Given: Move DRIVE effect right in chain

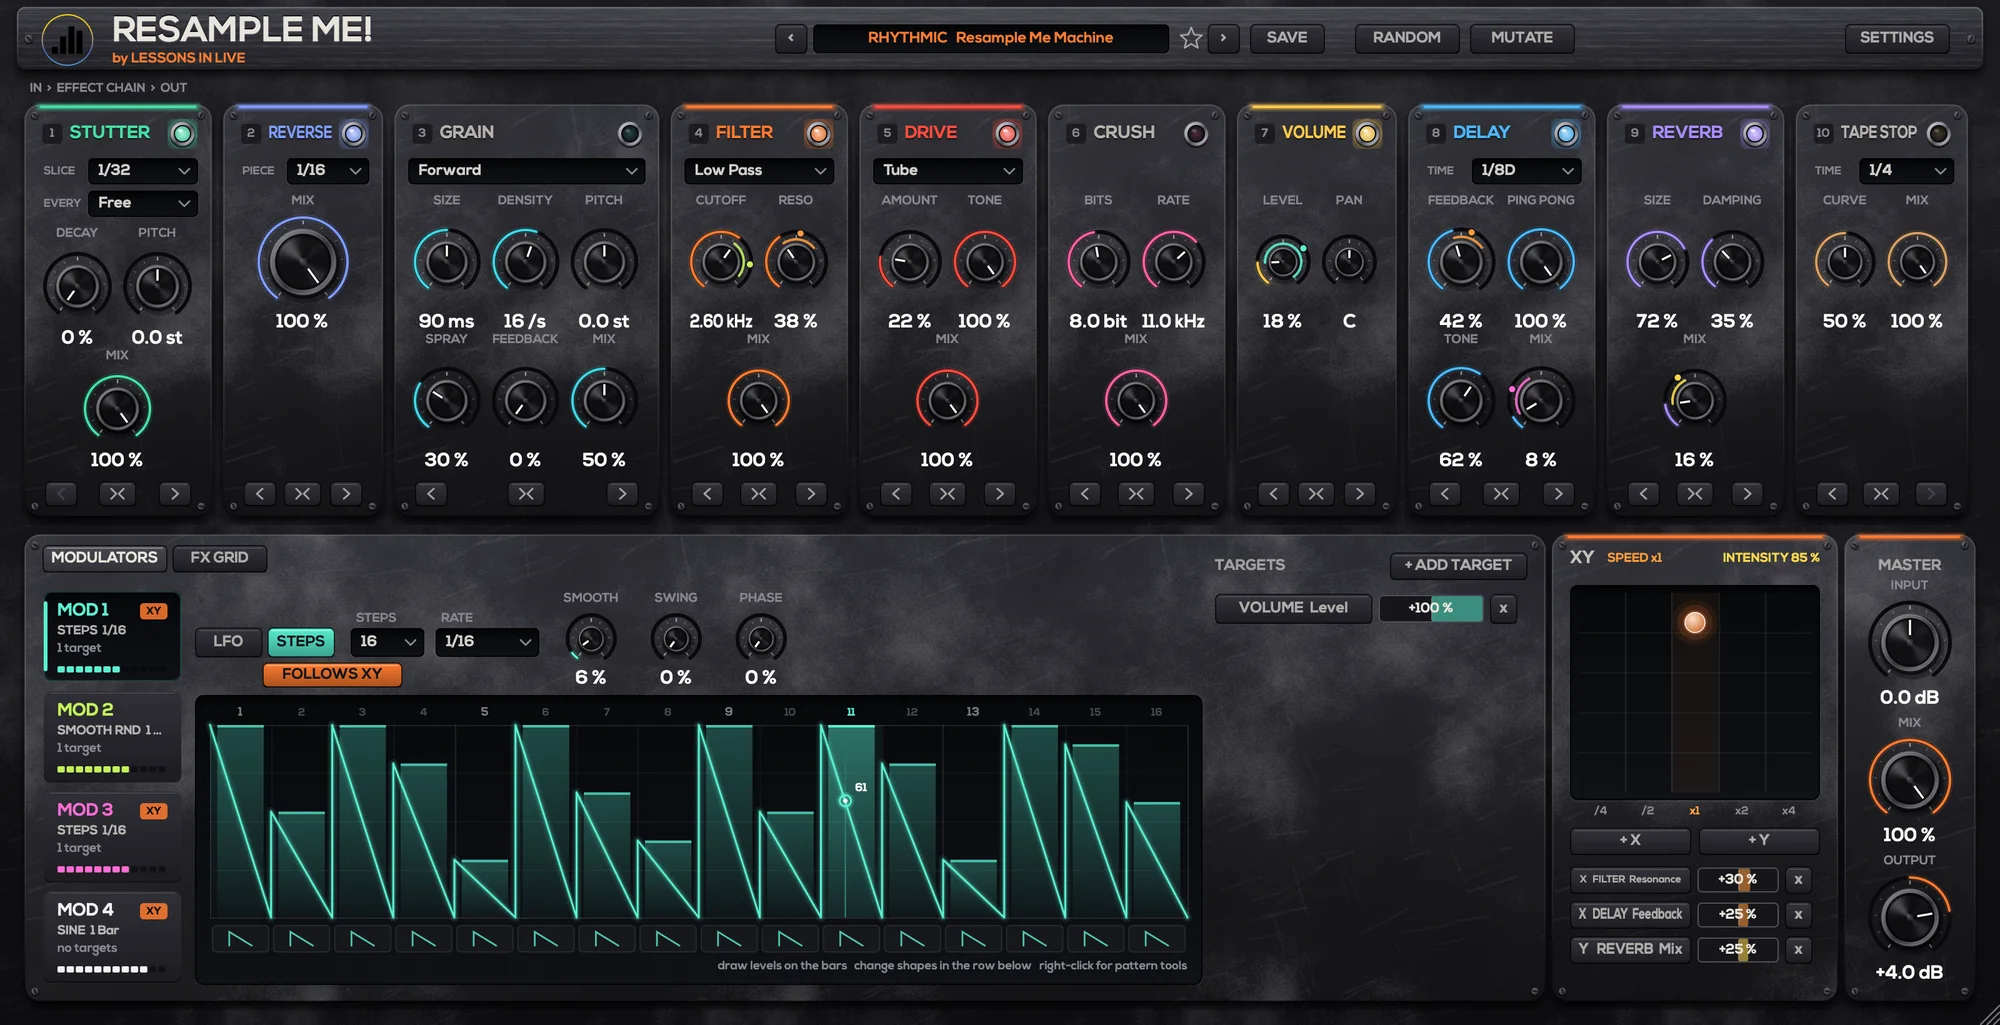Looking at the screenshot, I should tap(999, 493).
